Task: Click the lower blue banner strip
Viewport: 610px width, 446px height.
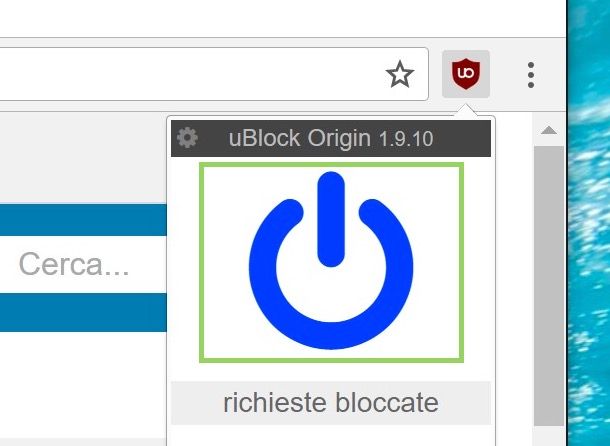Action: point(83,313)
